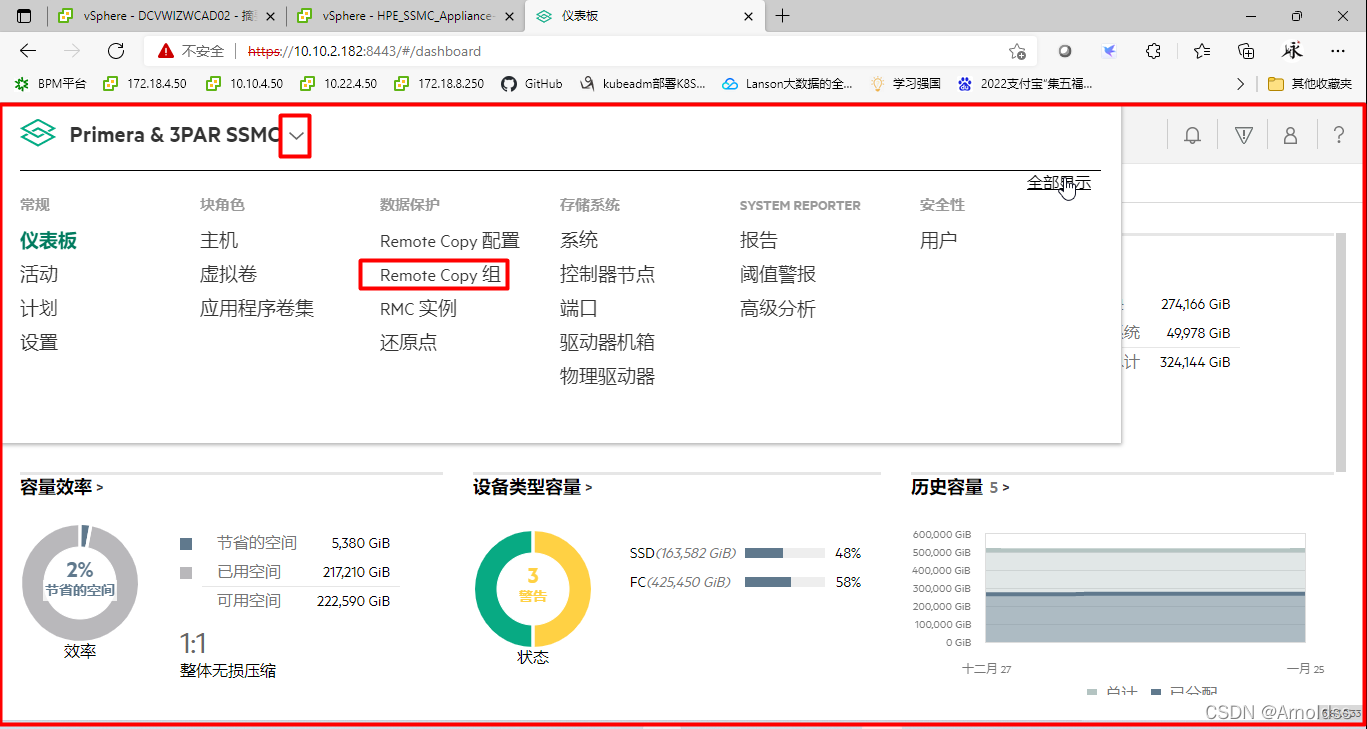Add page to favorites star icon
The image size is (1367, 729).
click(x=1017, y=51)
